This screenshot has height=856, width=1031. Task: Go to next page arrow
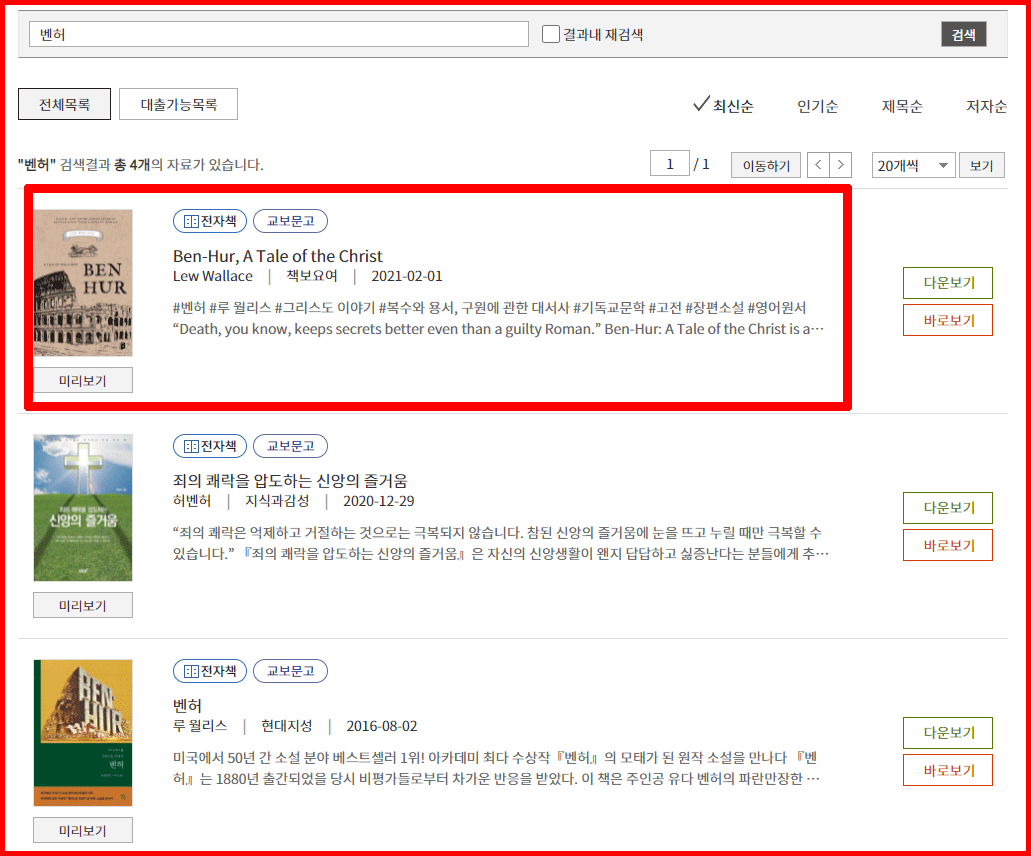coord(840,165)
